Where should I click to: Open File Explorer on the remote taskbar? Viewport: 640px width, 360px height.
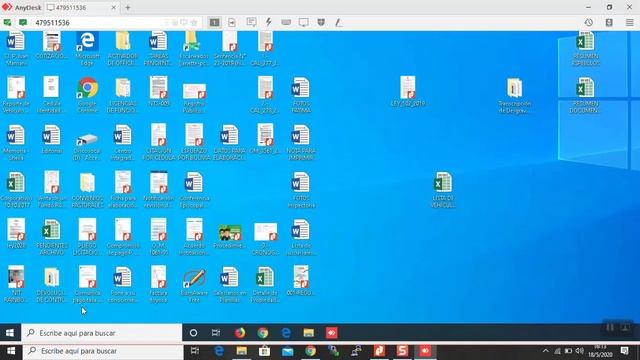pos(309,333)
